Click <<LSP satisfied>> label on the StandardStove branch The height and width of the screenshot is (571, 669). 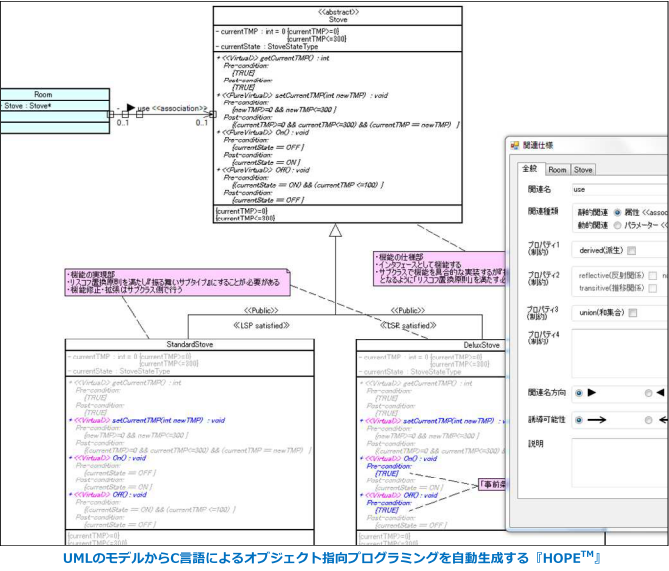pyautogui.click(x=262, y=326)
